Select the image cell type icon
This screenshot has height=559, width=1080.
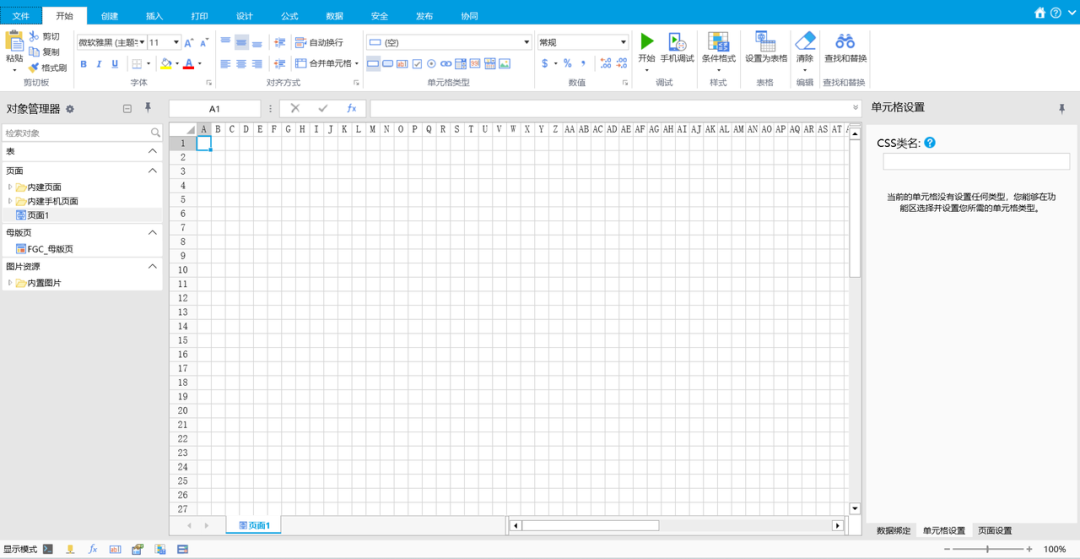tap(504, 64)
